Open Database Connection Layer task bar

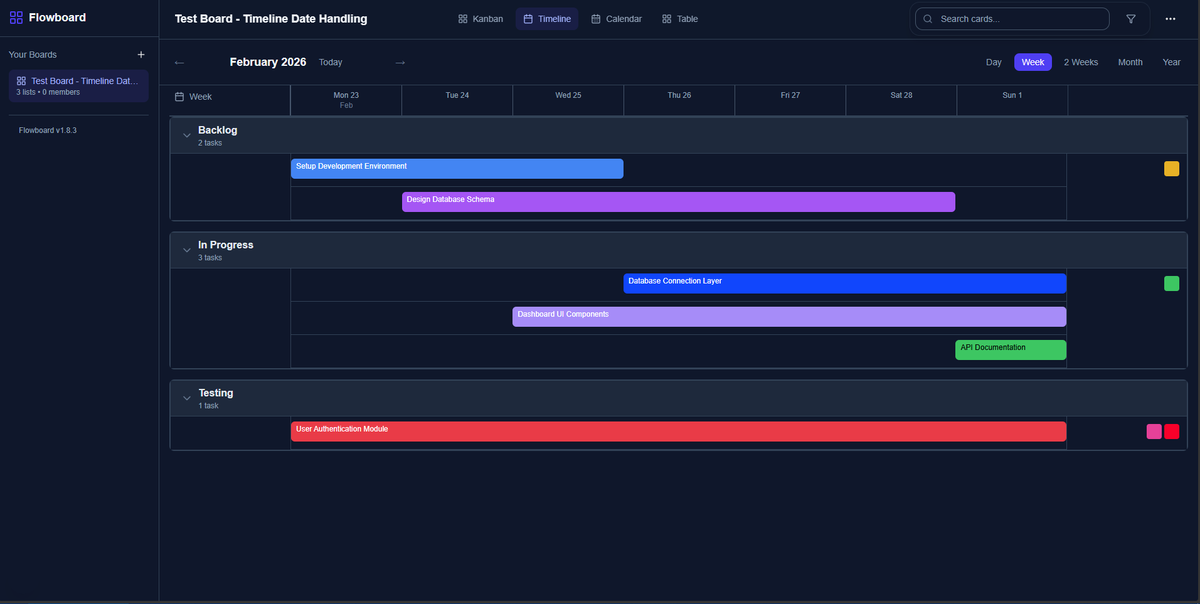pos(845,283)
